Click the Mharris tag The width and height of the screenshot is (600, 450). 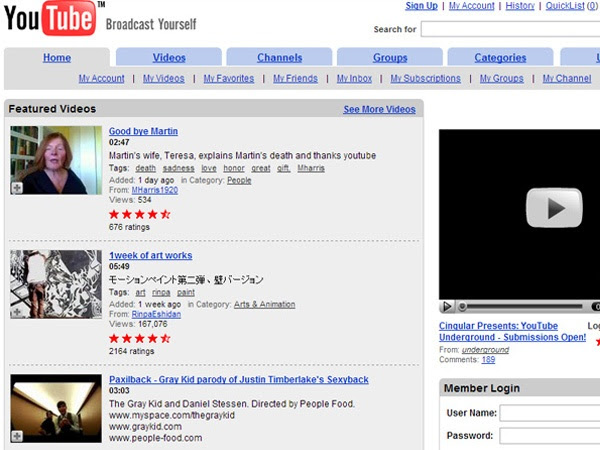tap(311, 168)
